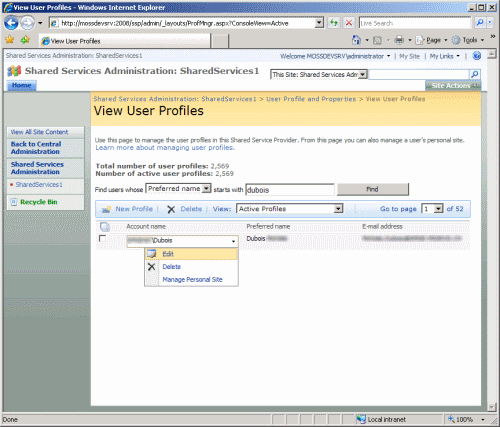This screenshot has width=500, height=427.
Task: Open the Active Profiles view dropdown
Action: (338, 209)
